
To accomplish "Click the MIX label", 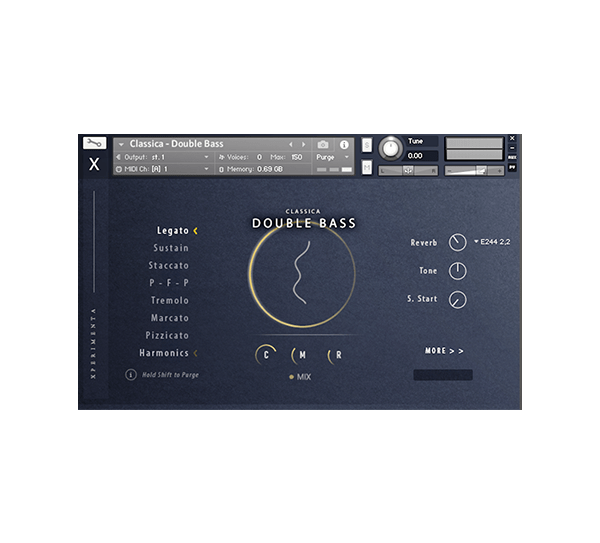I will pos(304,377).
